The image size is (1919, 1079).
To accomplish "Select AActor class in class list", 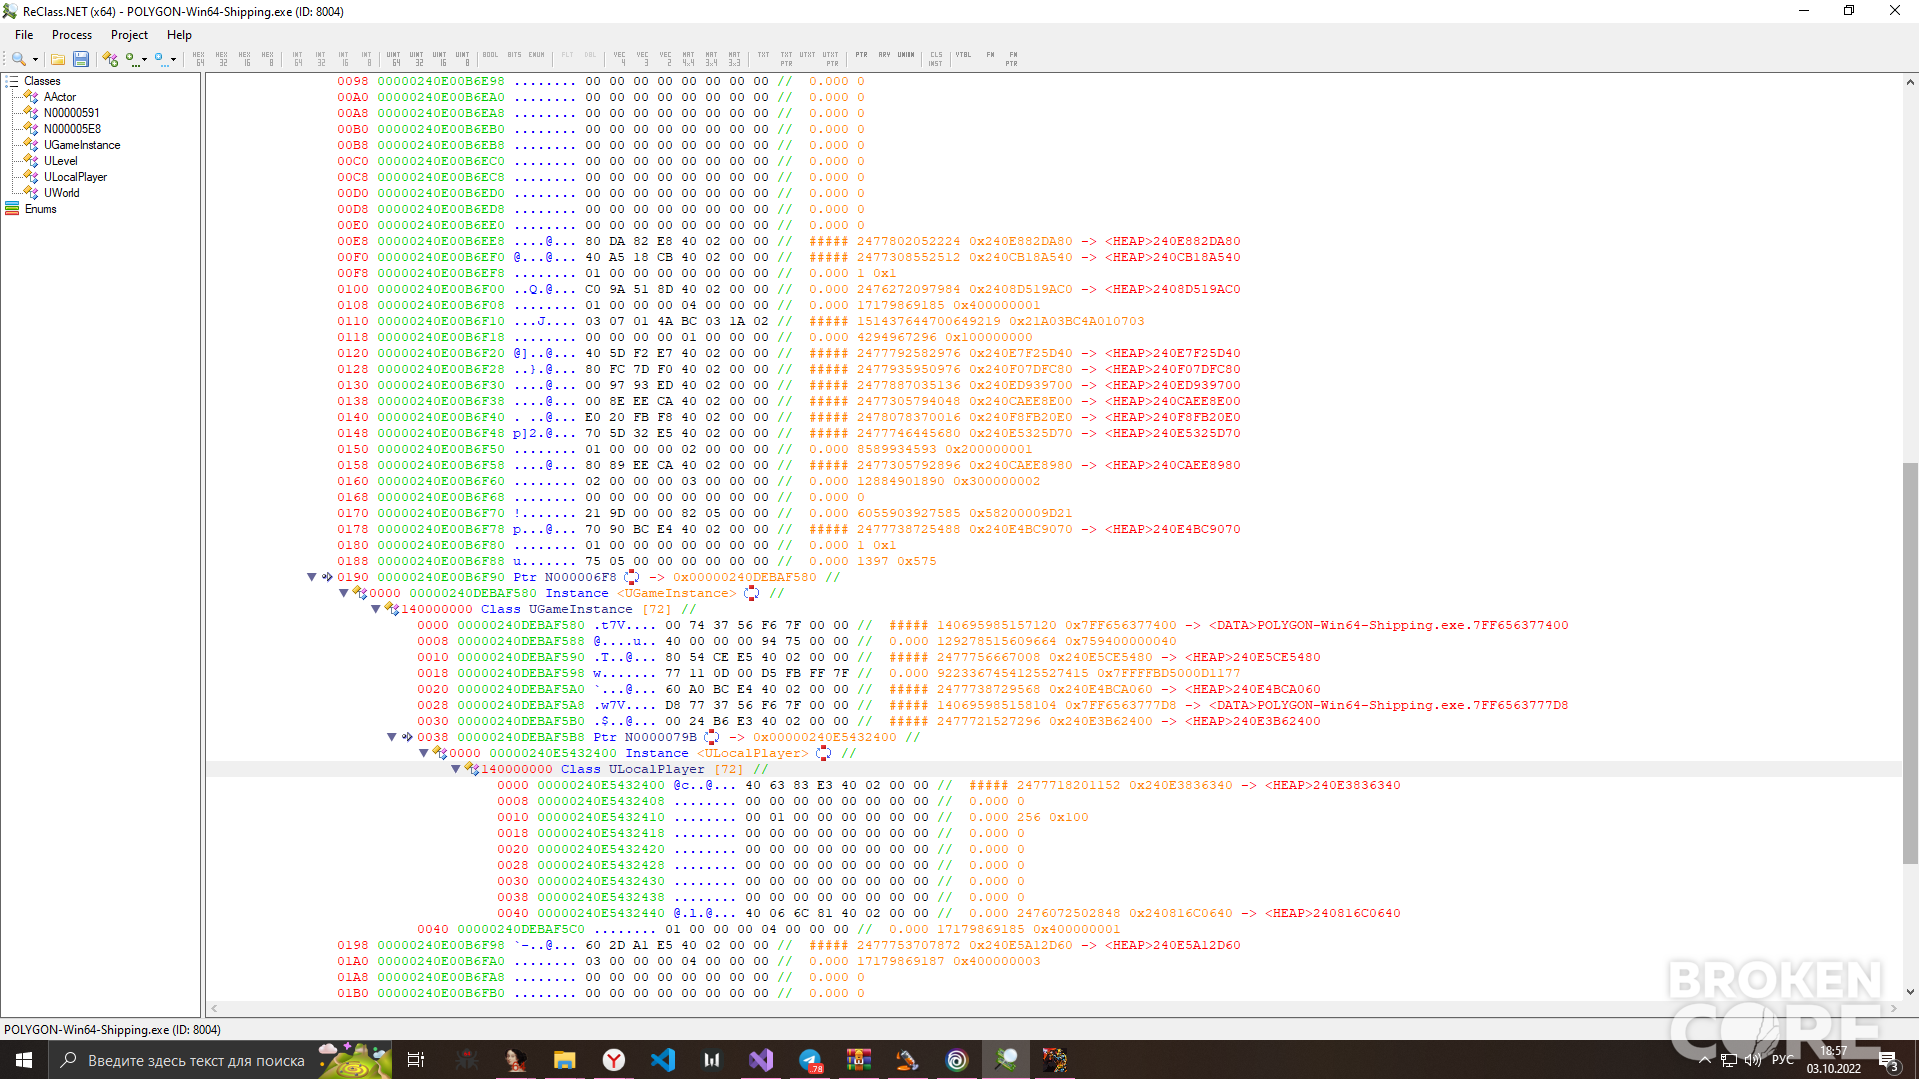I will pos(60,97).
